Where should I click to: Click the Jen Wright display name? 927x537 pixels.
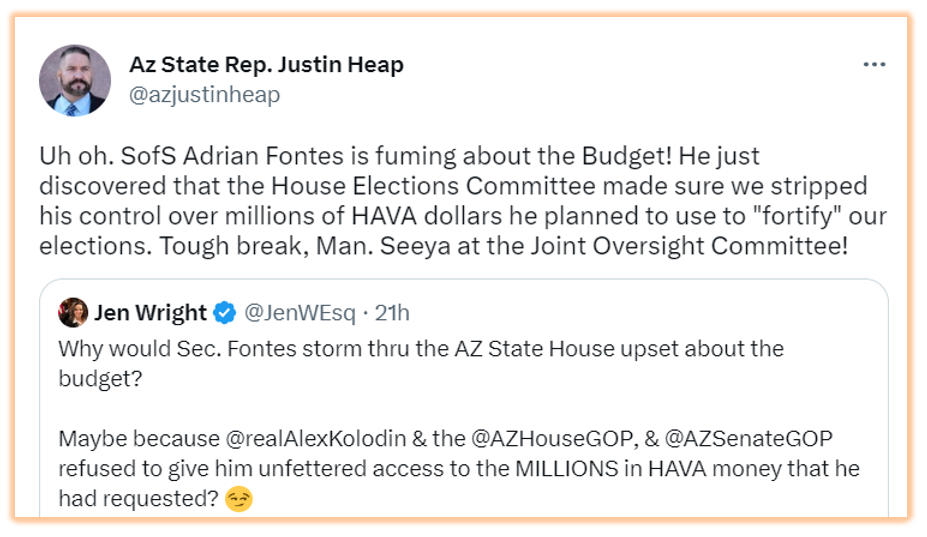coord(150,313)
